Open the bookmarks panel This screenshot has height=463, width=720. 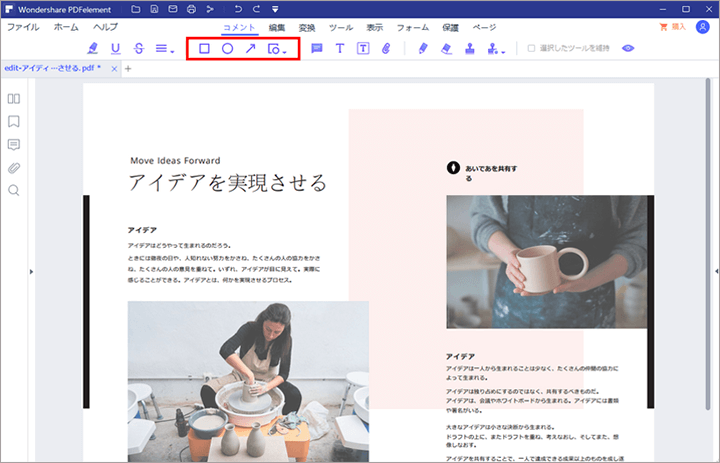14,121
